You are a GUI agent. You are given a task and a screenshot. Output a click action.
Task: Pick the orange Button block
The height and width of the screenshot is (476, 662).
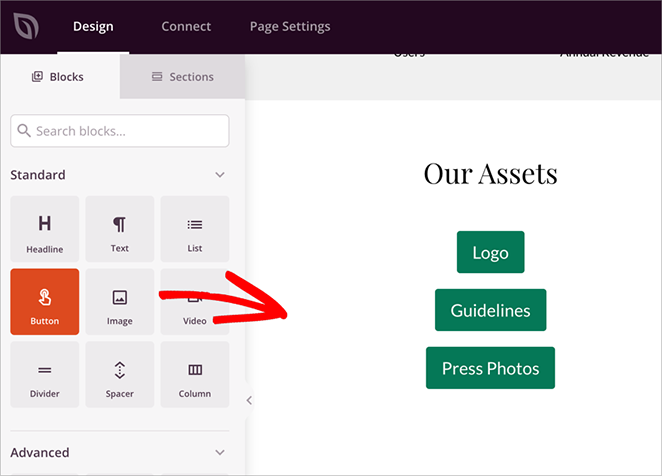tap(44, 302)
